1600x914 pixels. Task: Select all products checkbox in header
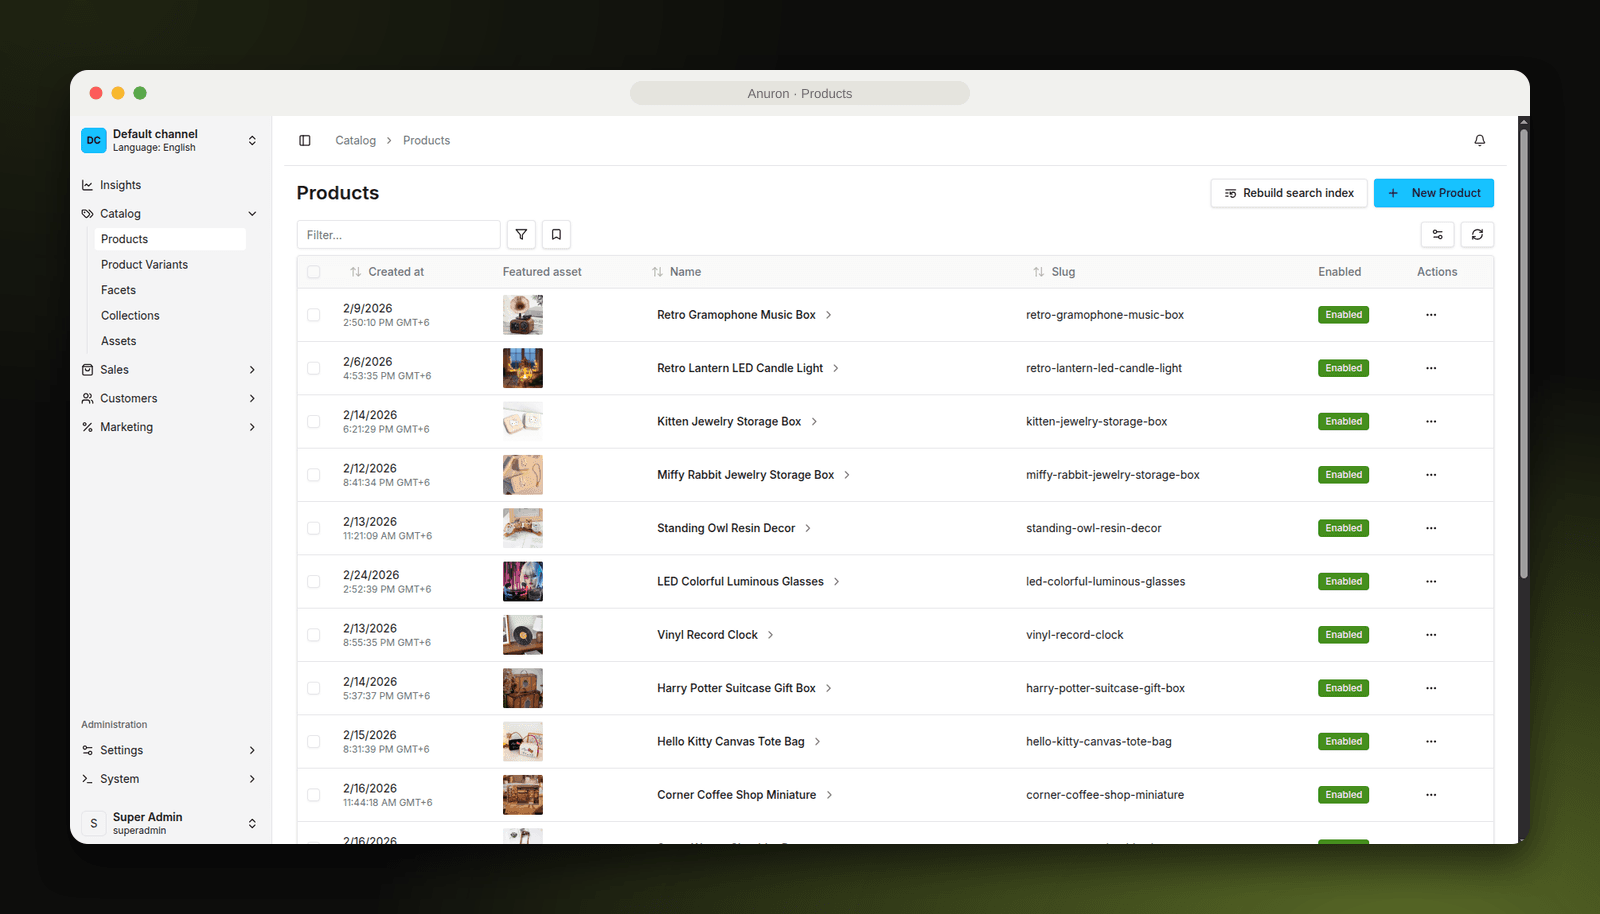[x=314, y=272]
